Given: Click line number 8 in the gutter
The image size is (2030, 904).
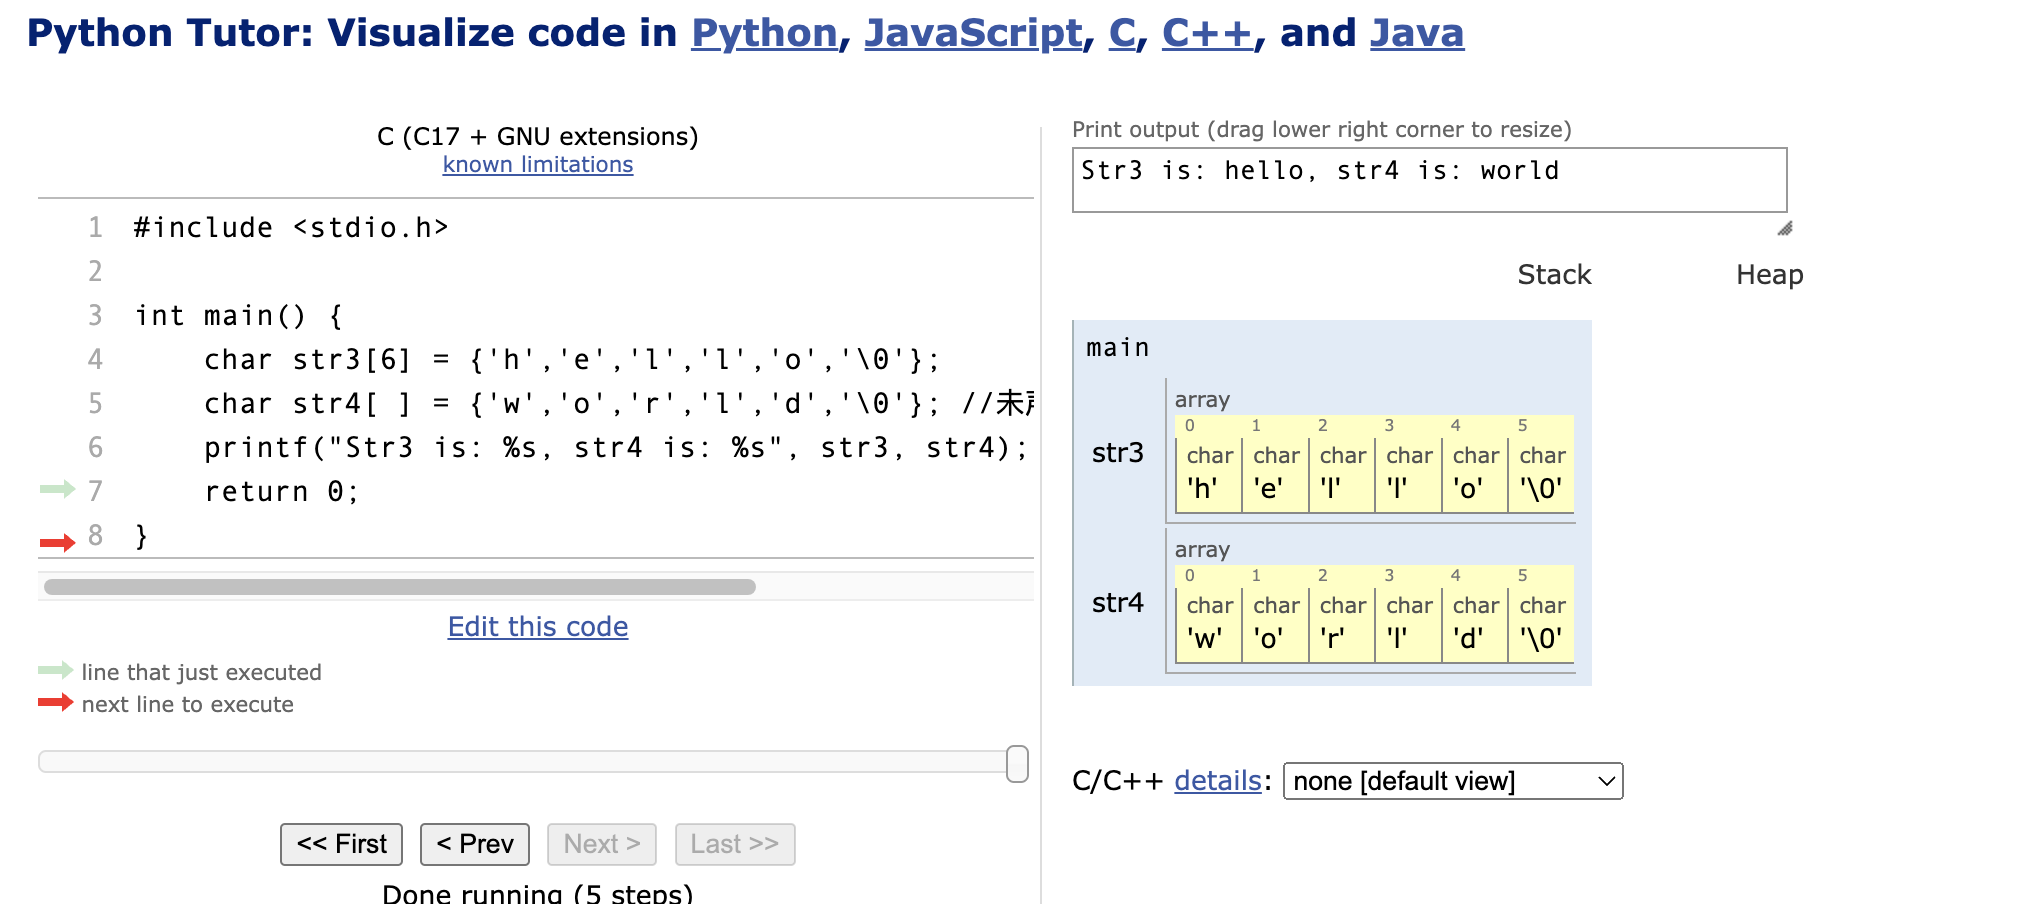Looking at the screenshot, I should 95,536.
